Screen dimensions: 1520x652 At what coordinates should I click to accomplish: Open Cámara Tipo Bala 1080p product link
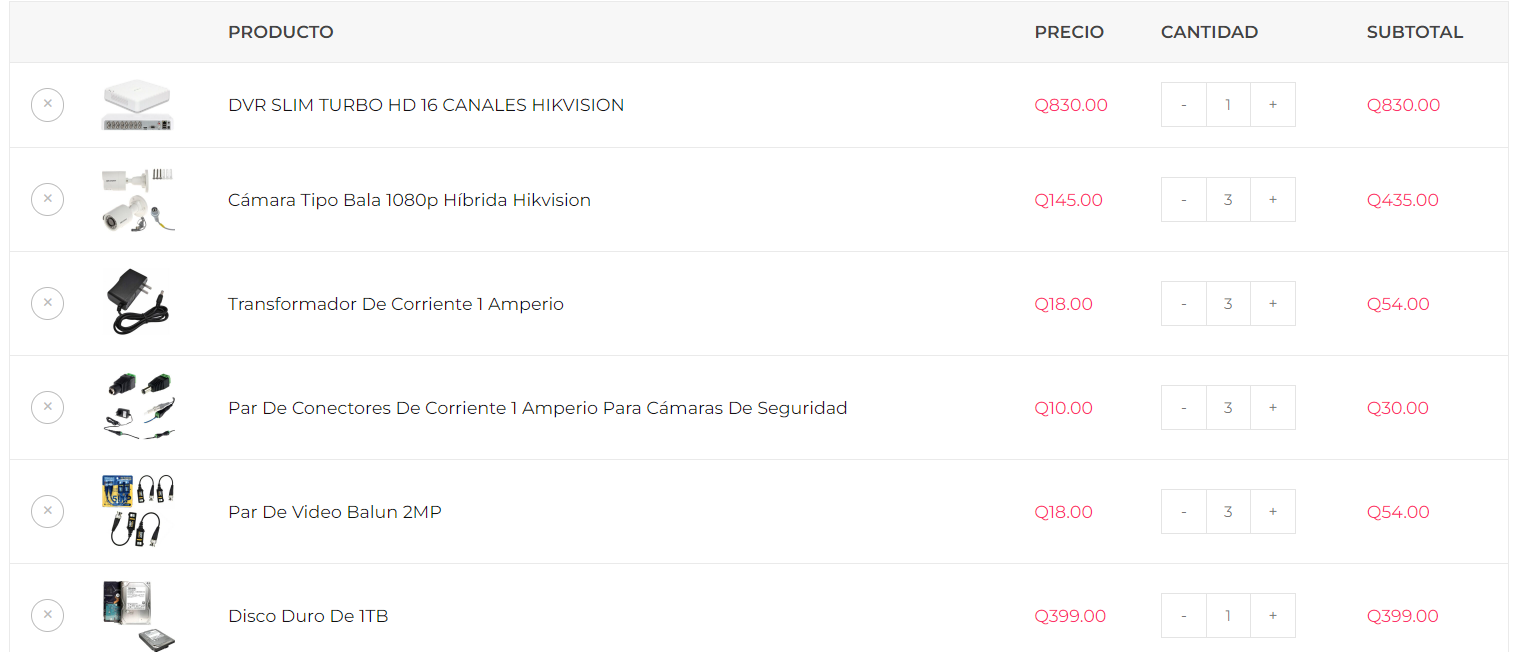pyautogui.click(x=409, y=200)
